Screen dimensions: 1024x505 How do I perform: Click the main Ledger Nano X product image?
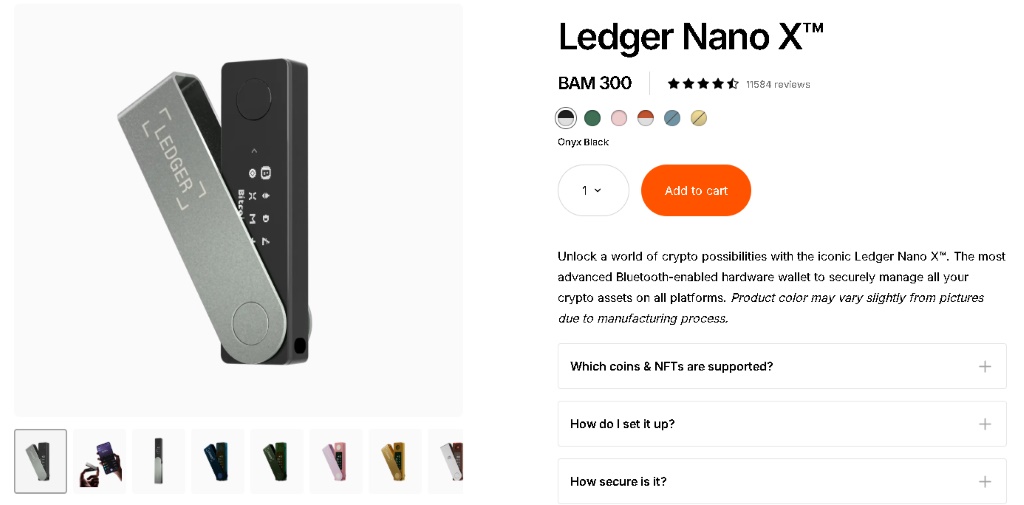point(238,210)
